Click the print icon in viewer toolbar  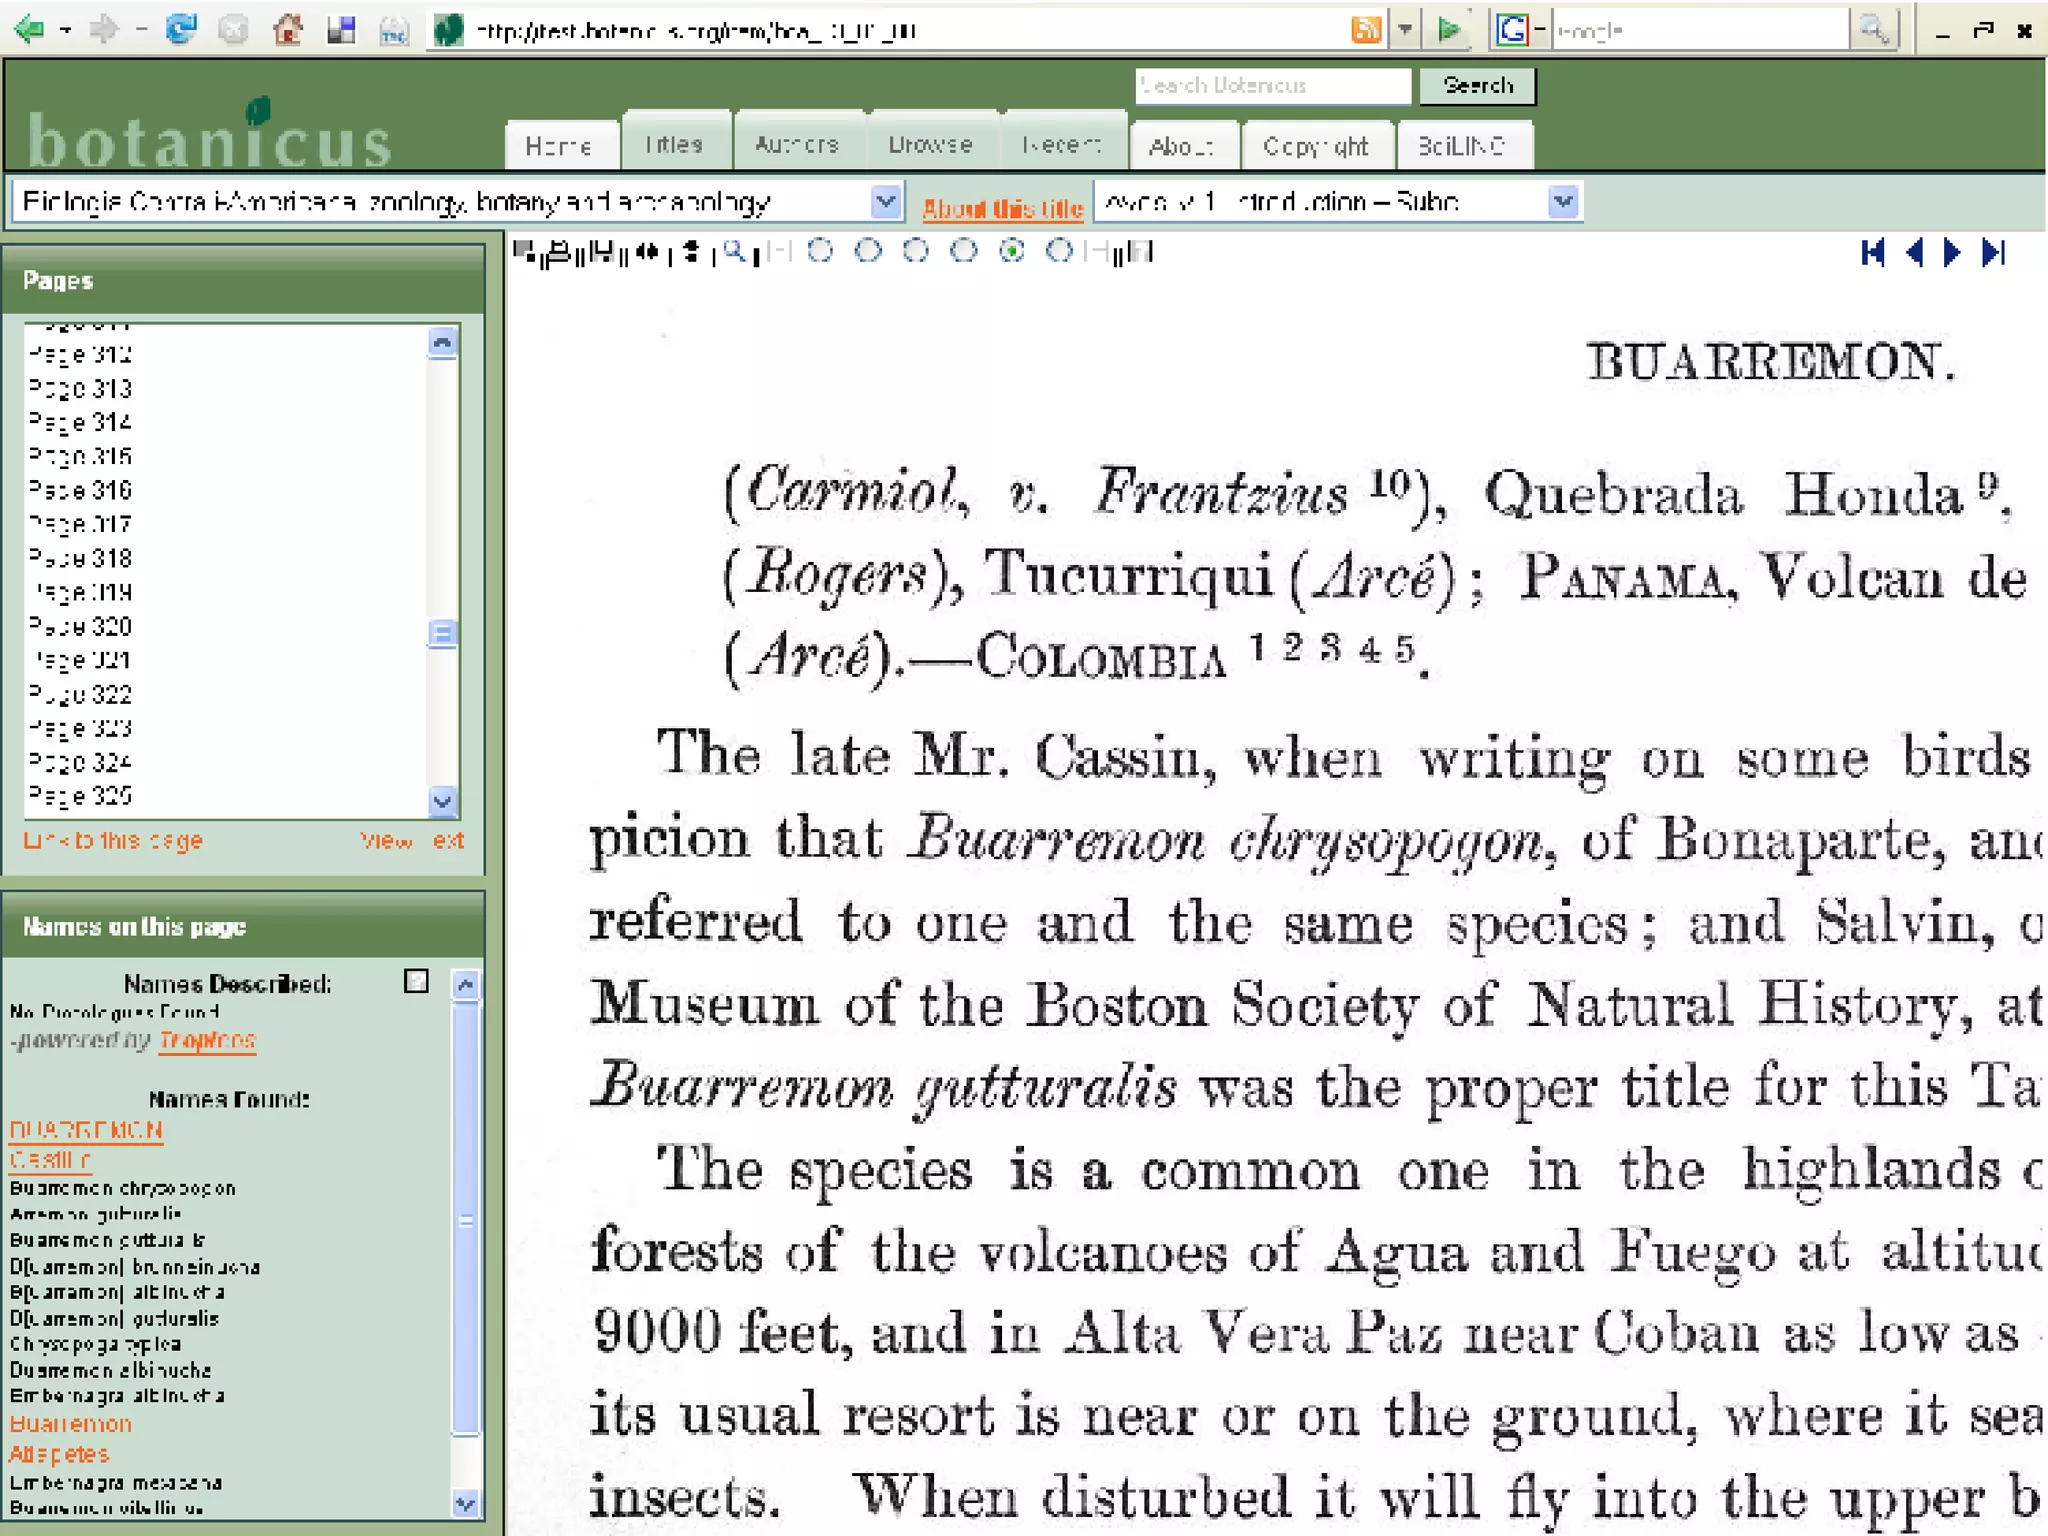[x=560, y=252]
